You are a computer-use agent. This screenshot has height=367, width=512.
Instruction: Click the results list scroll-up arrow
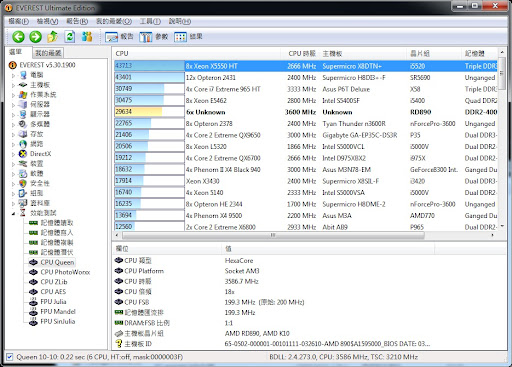502,52
